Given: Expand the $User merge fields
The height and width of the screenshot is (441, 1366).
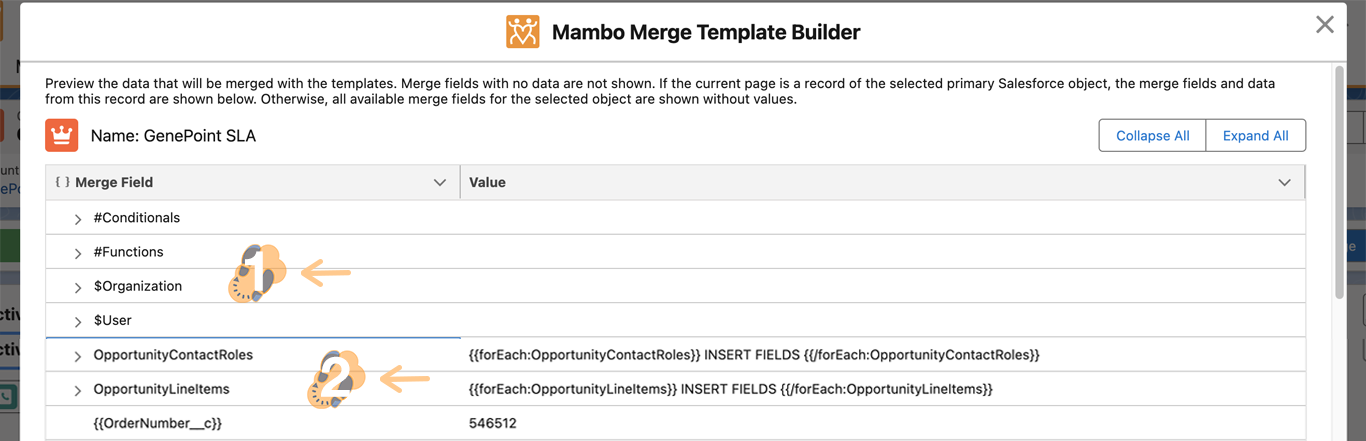Looking at the screenshot, I should coord(78,322).
